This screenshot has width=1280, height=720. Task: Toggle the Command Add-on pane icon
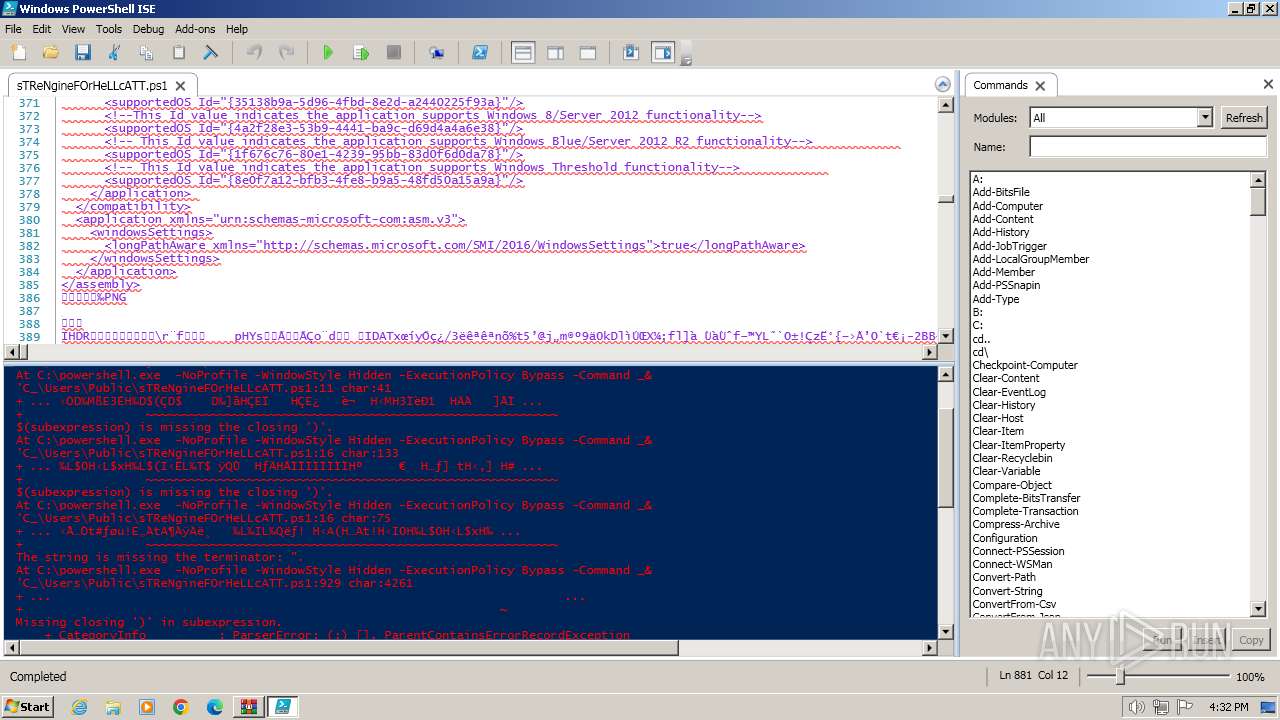pyautogui.click(x=663, y=53)
